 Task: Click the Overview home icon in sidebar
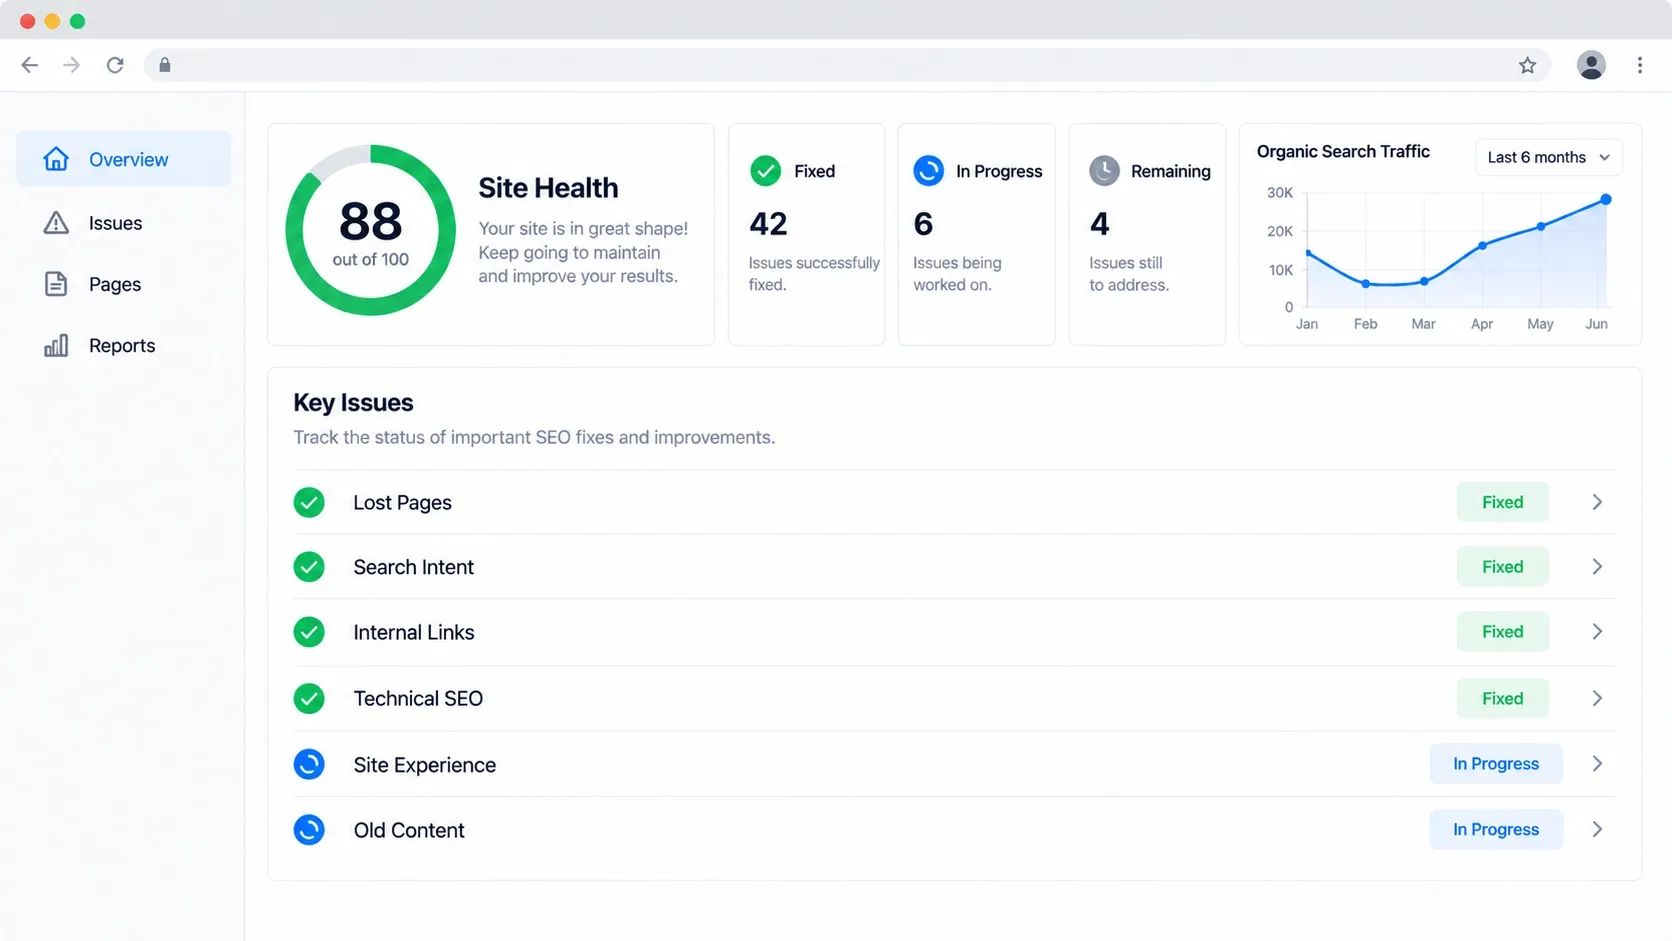coord(56,159)
